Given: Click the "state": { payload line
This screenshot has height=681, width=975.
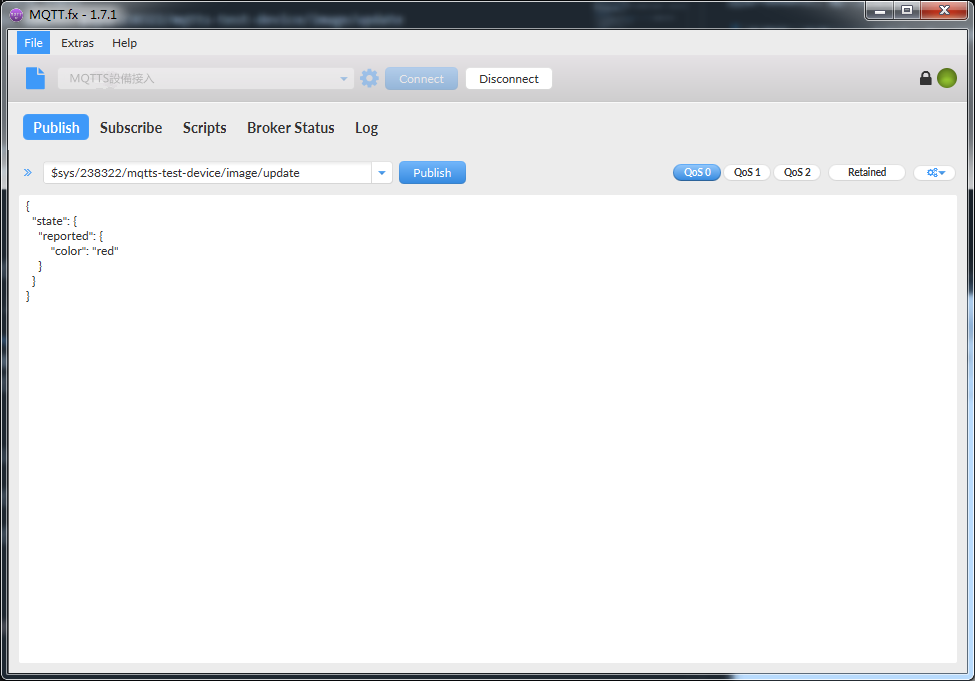Looking at the screenshot, I should tap(54, 221).
